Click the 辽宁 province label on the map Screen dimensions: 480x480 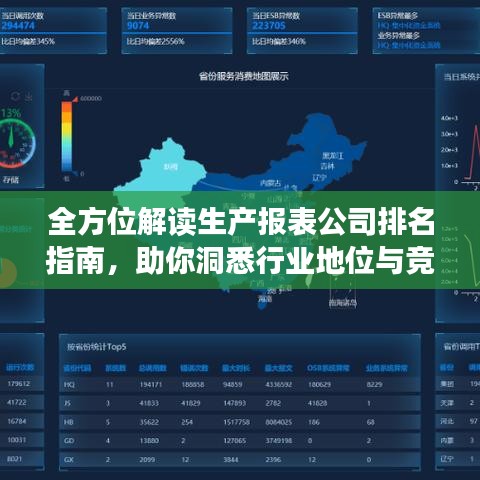pos(319,178)
